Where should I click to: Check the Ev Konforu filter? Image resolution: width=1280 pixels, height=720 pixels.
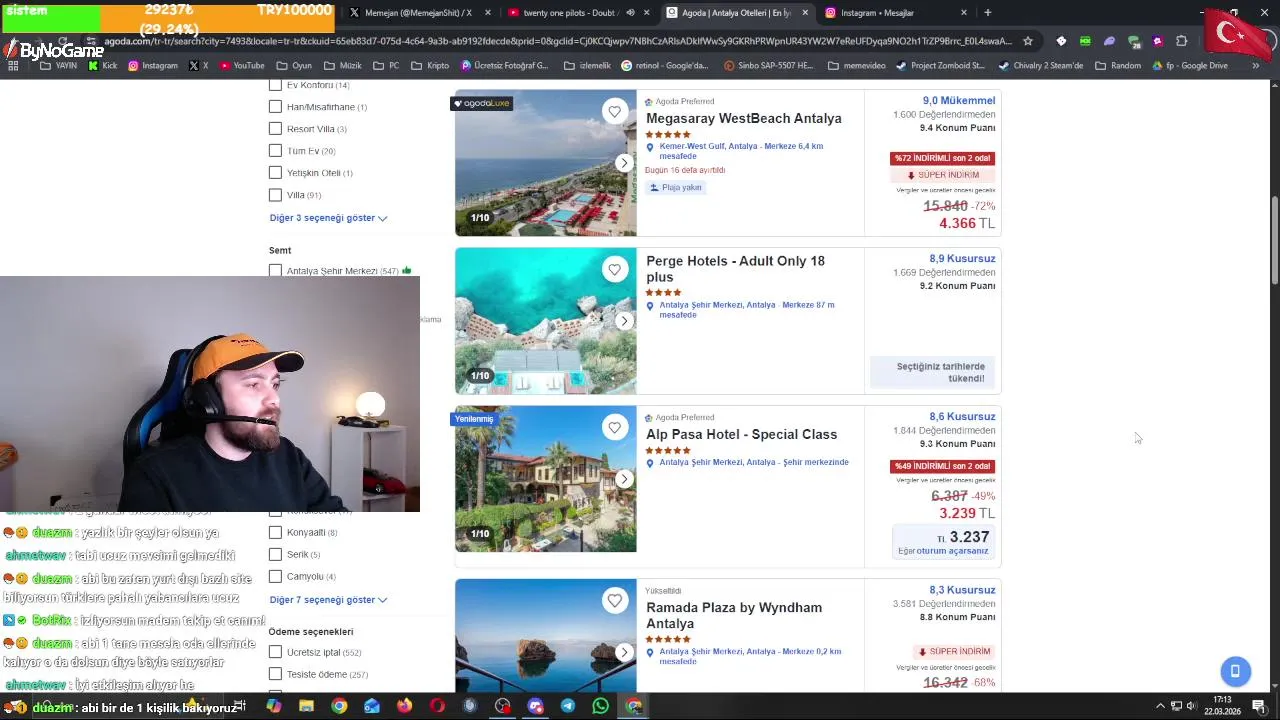(275, 86)
